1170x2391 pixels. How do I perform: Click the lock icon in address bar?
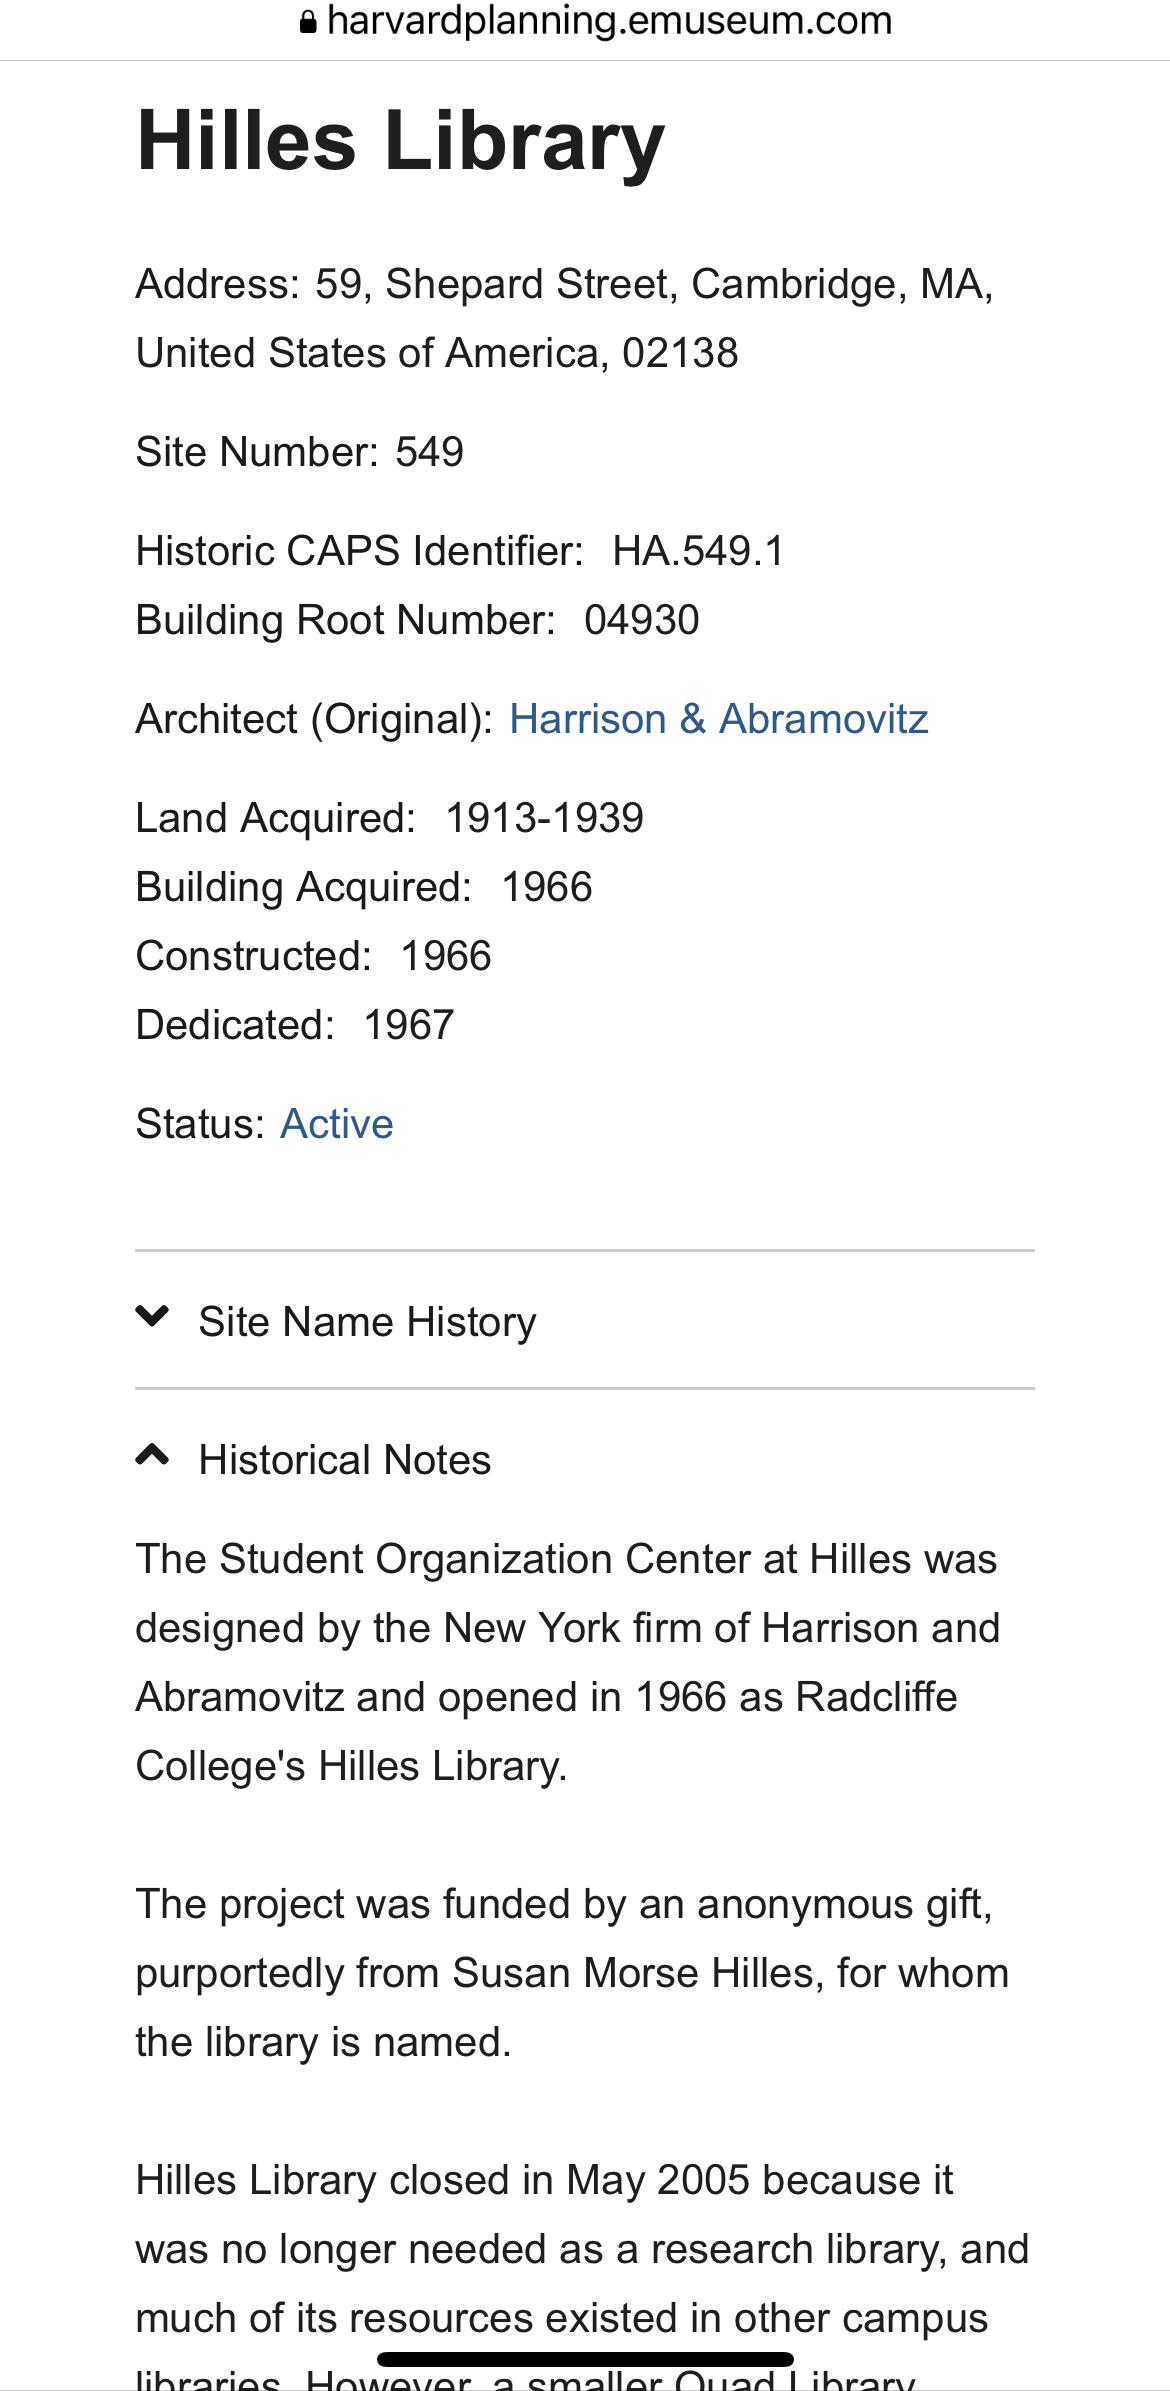pos(308,22)
